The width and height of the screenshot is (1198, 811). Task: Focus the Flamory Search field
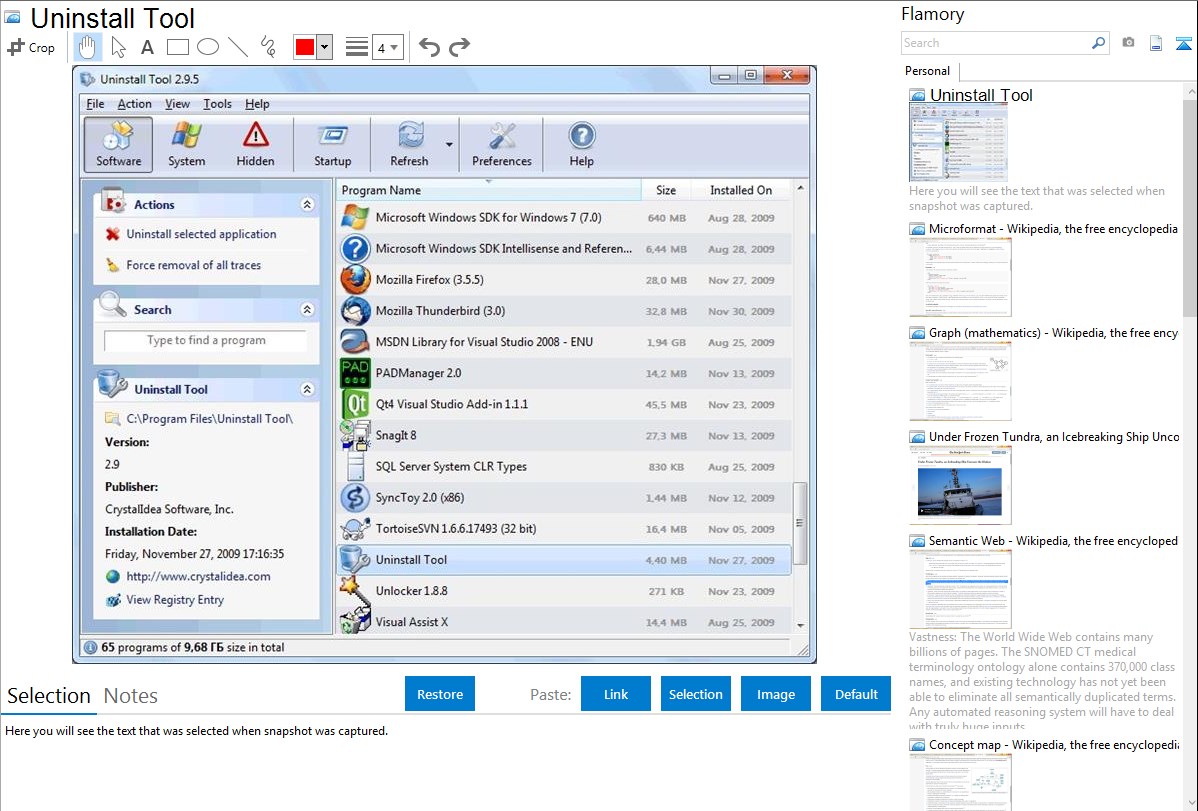coord(995,43)
